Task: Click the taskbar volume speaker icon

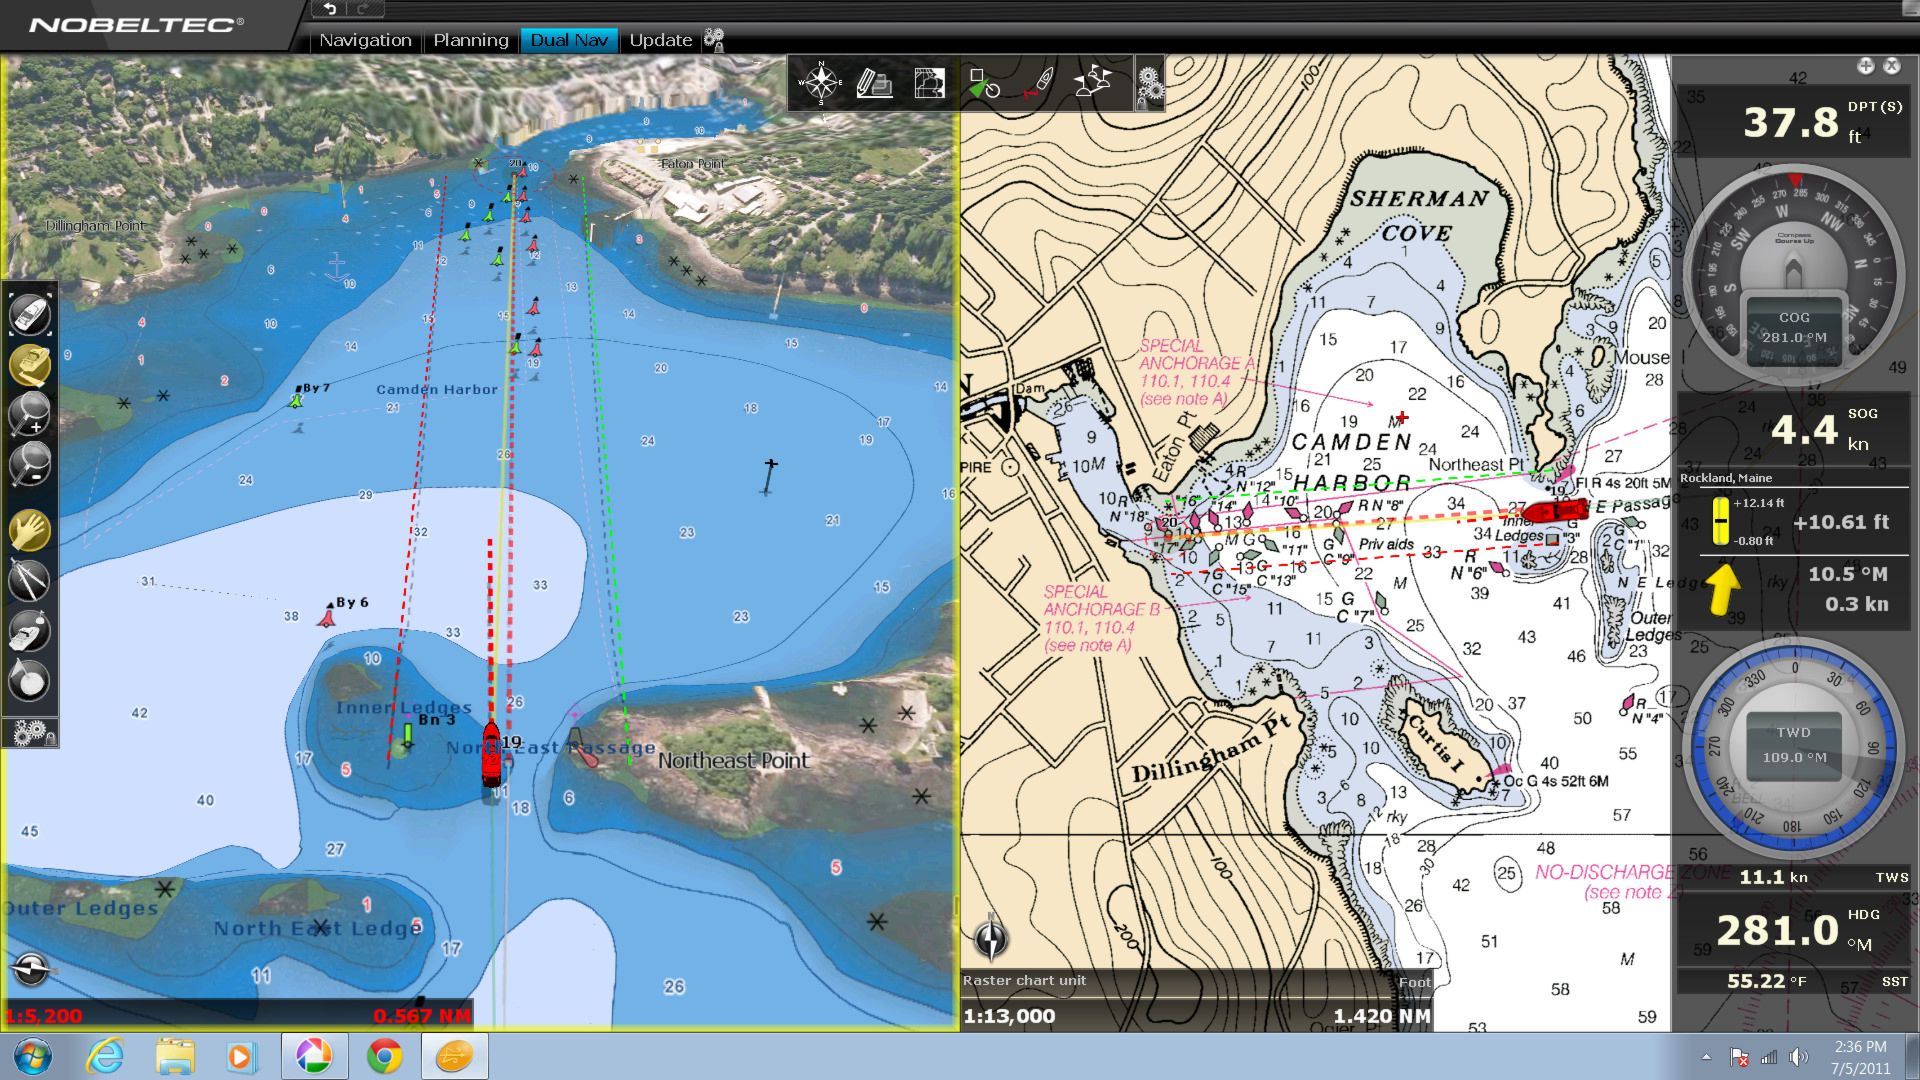Action: click(x=1798, y=1057)
